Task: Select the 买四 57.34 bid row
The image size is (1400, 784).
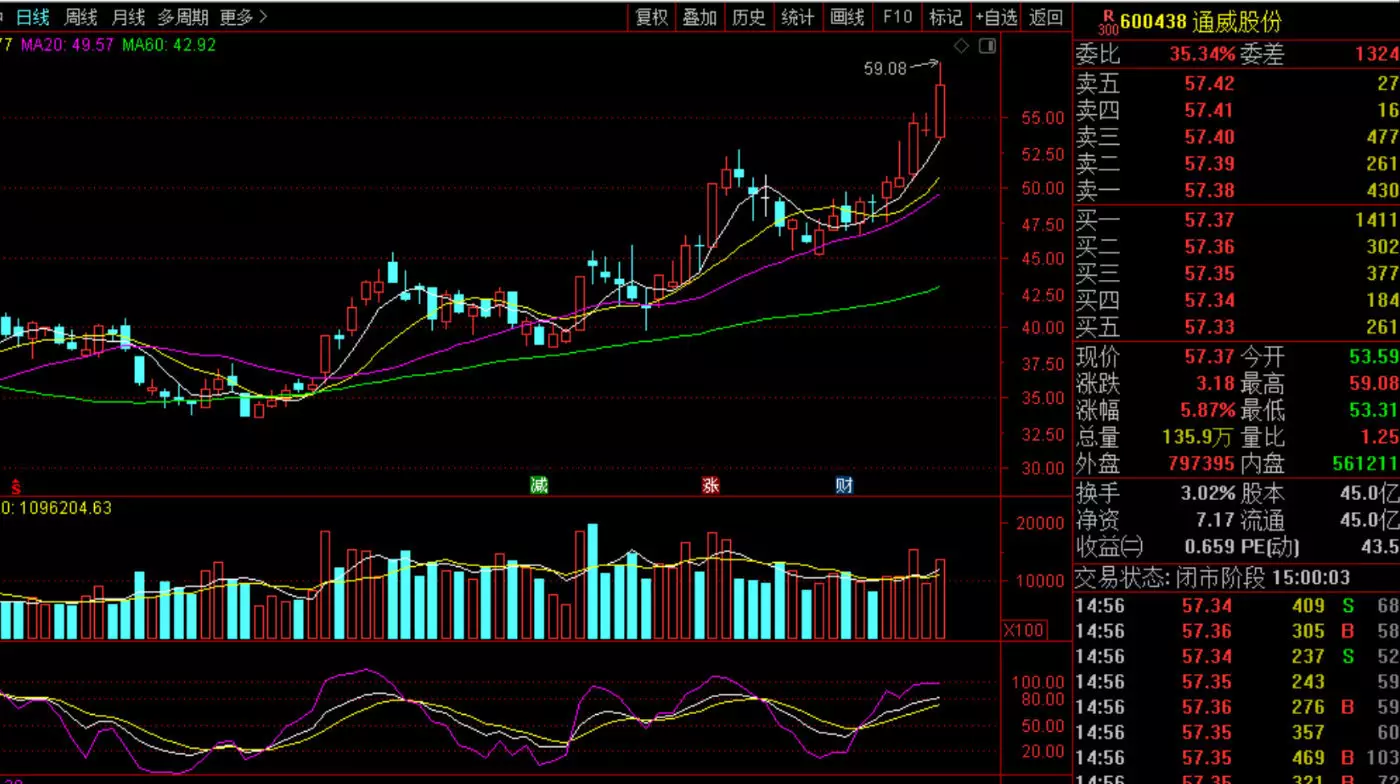Action: pyautogui.click(x=1236, y=300)
